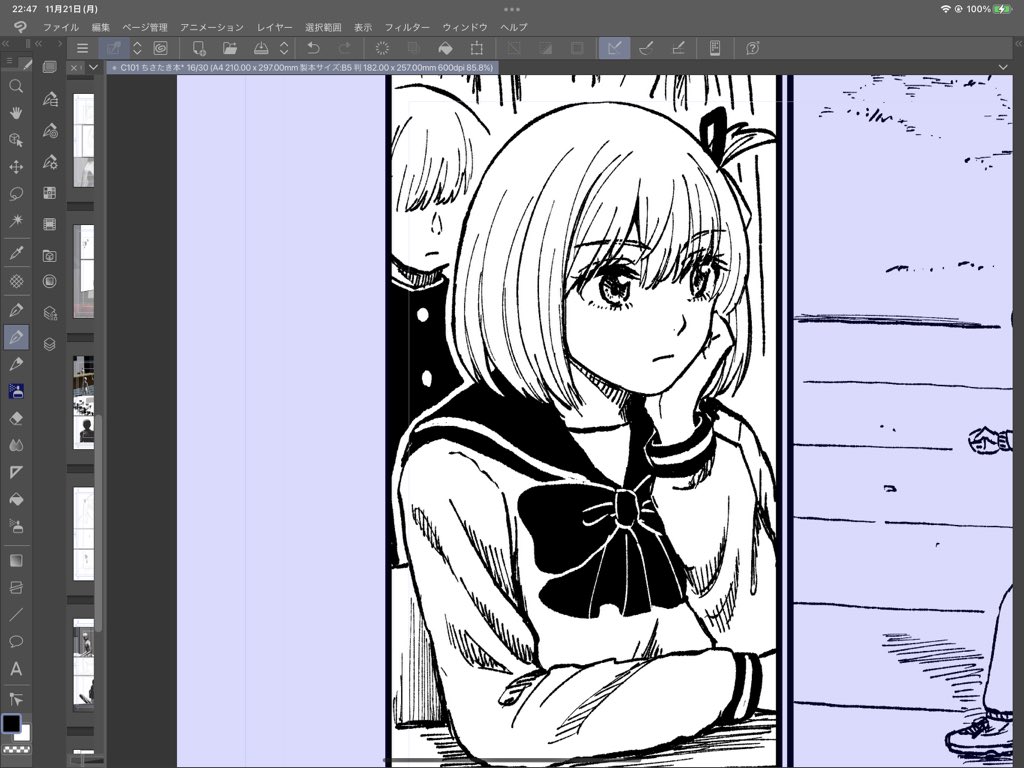Select the Operation object tool
Image resolution: width=1024 pixels, height=768 pixels.
pyautogui.click(x=16, y=140)
